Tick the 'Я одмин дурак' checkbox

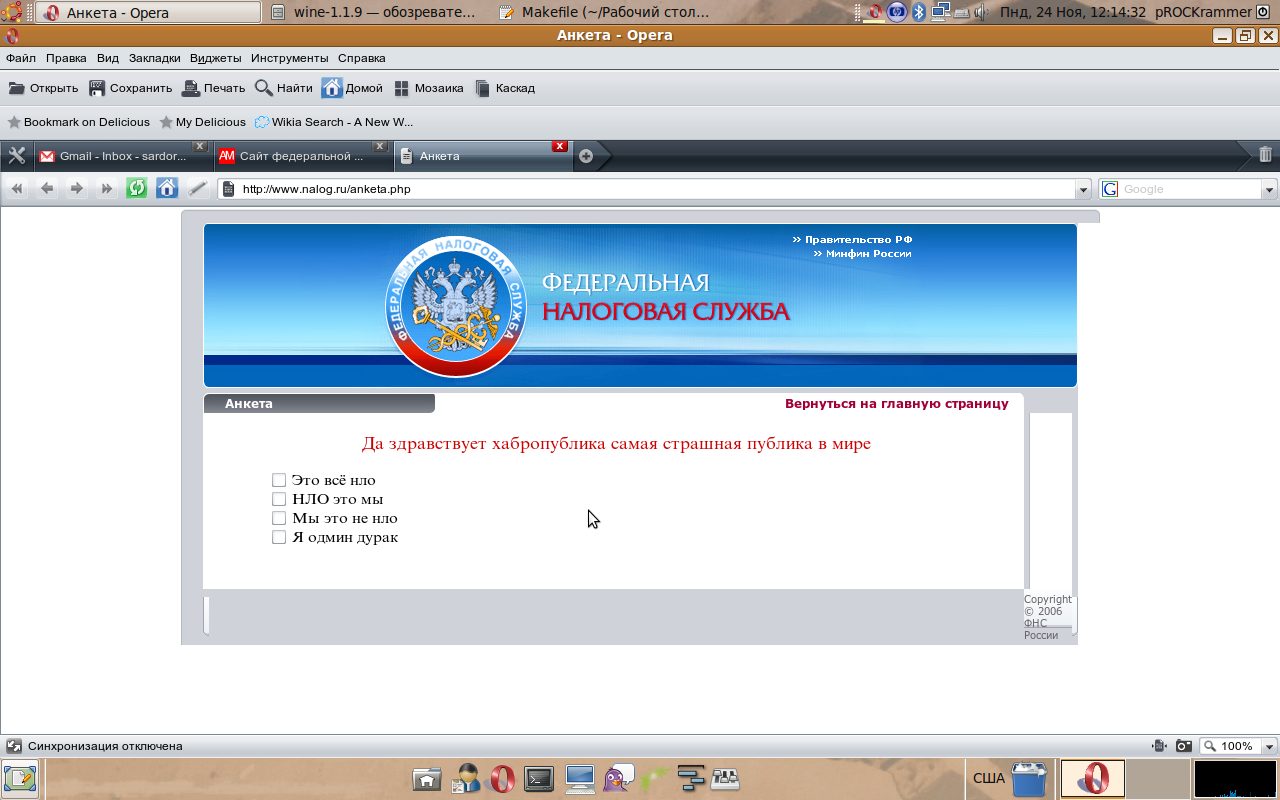[x=279, y=537]
